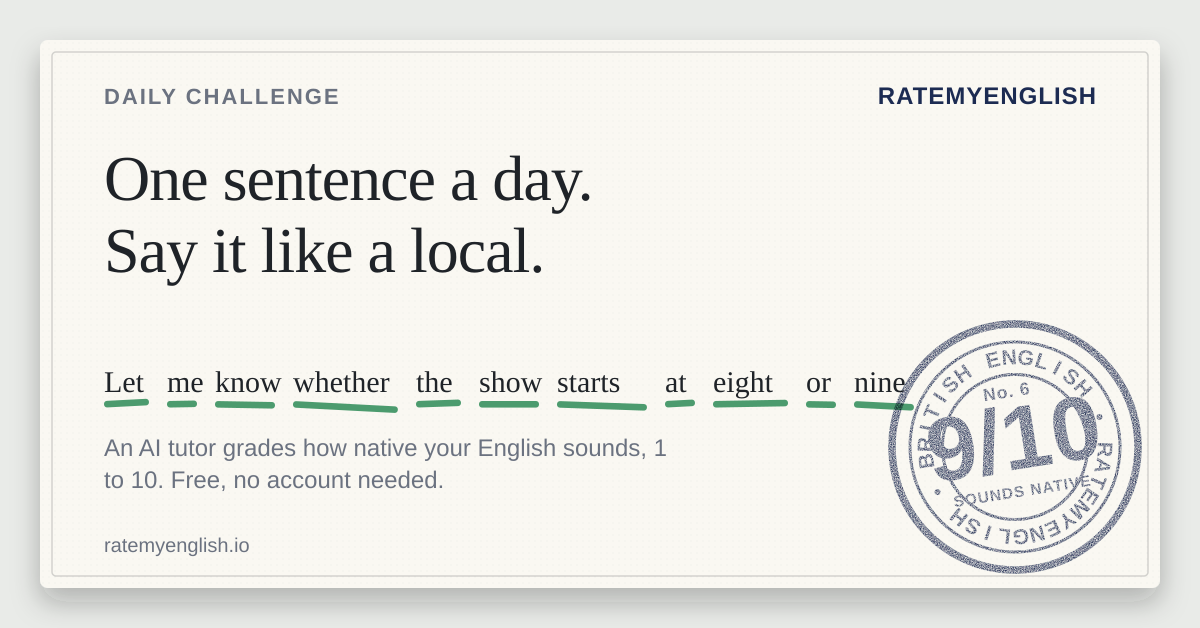The height and width of the screenshot is (628, 1200).
Task: Click the RATEMYENGLISH brand logo
Action: click(x=987, y=96)
